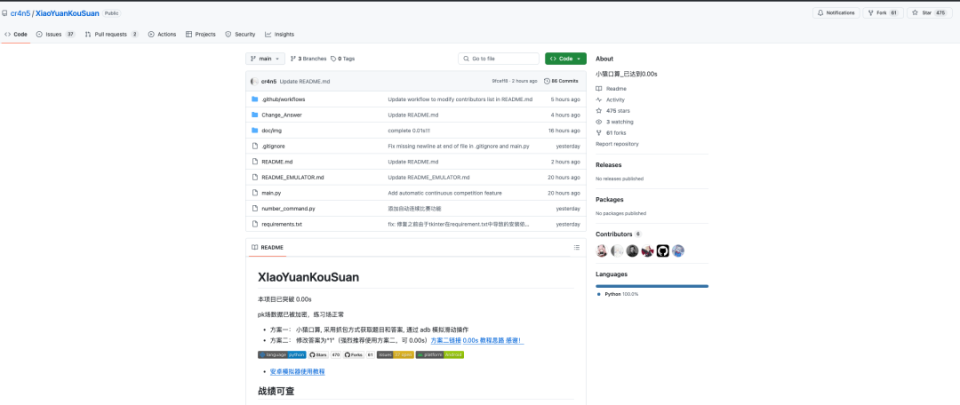The width and height of the screenshot is (960, 405).
Task: Focus the Go to file search field
Action: pyautogui.click(x=498, y=59)
